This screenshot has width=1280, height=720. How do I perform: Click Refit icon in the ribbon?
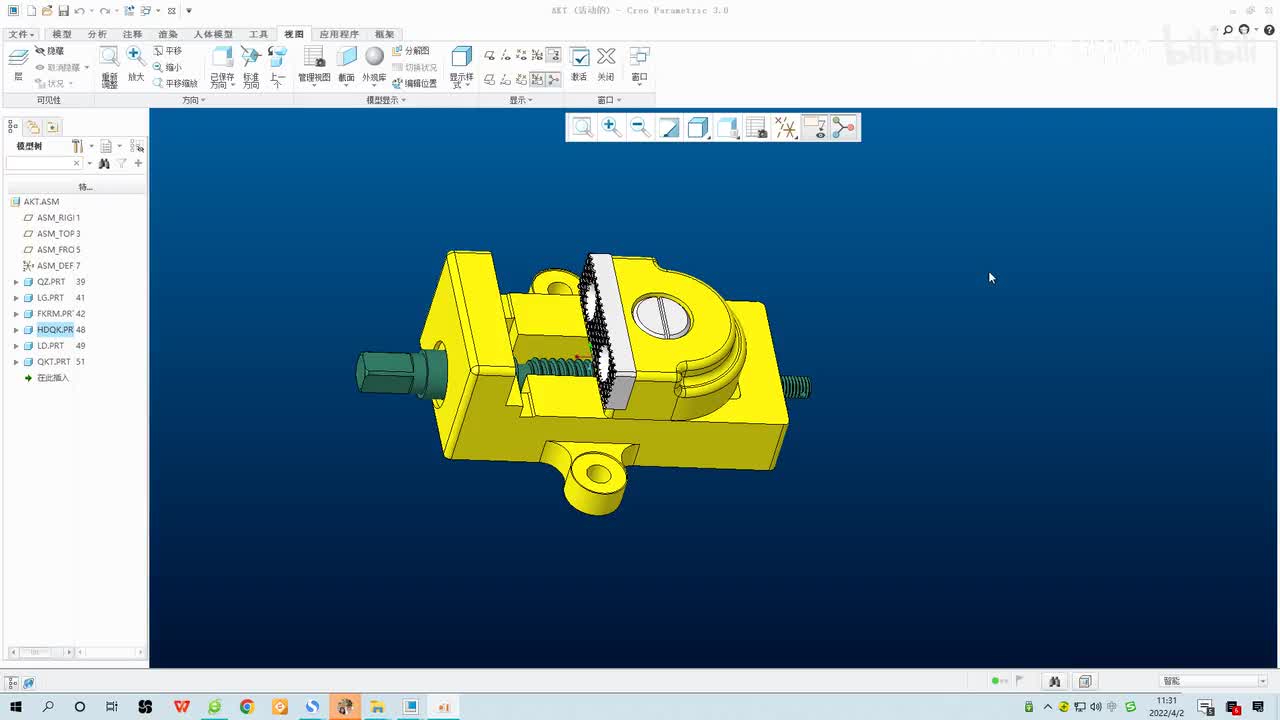point(109,66)
